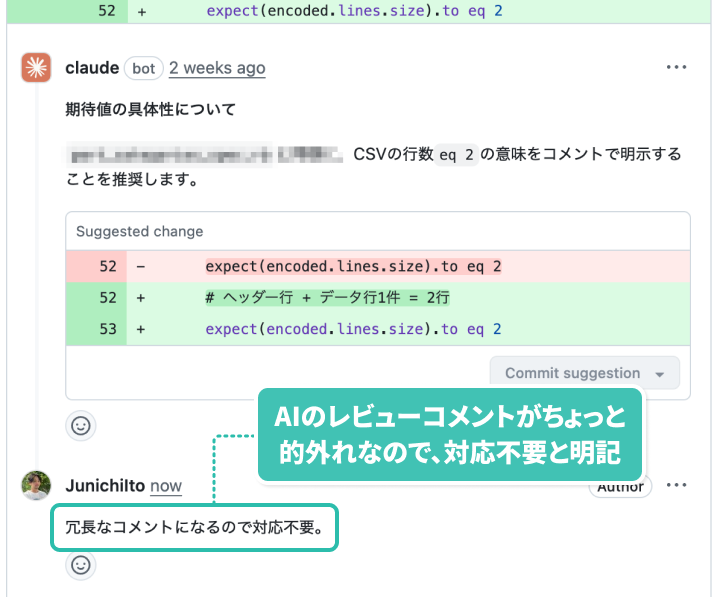Click the orange claude bot avatar

[37, 68]
